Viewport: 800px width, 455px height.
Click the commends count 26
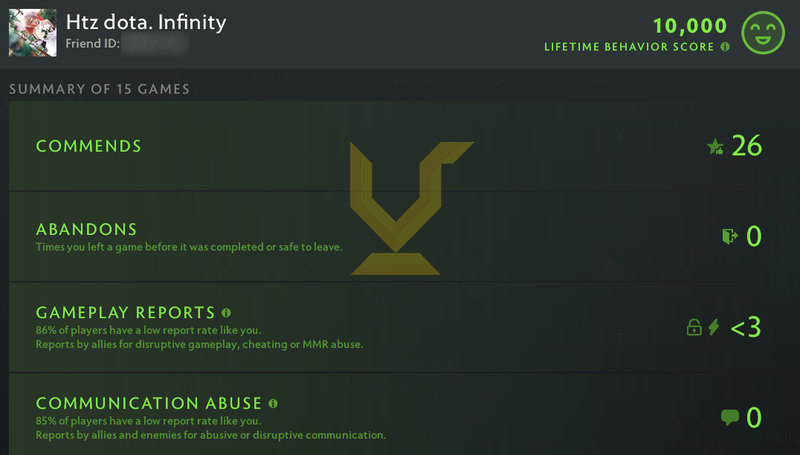[747, 147]
